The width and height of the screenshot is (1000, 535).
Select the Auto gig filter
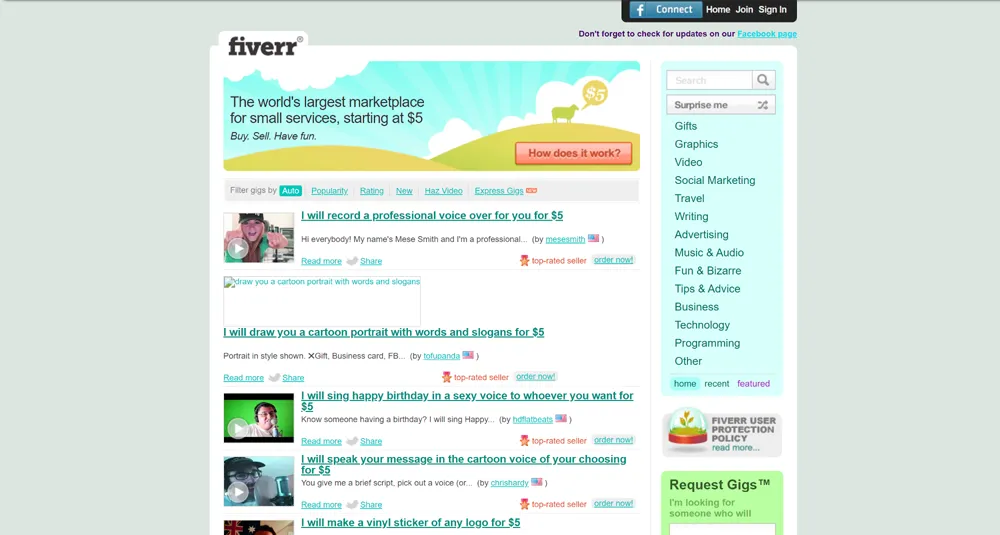pos(290,191)
